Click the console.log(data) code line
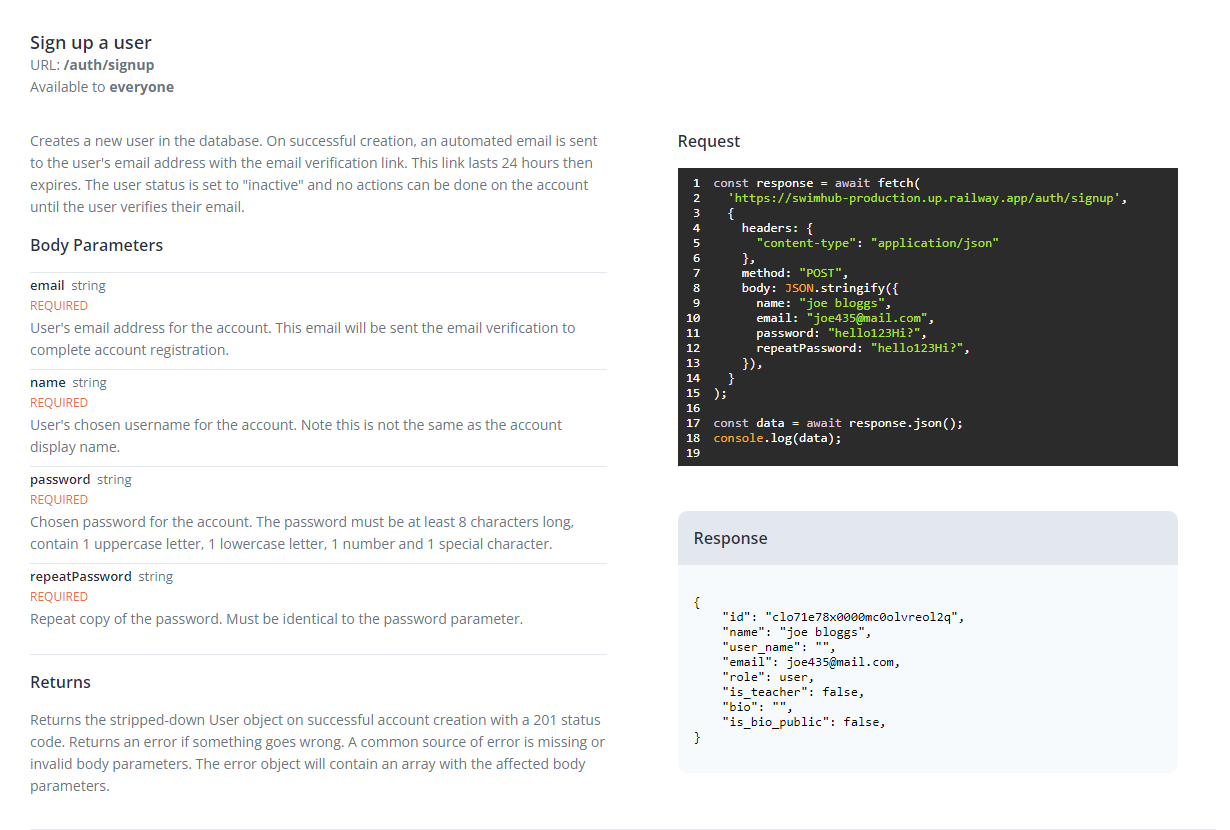 coord(777,438)
